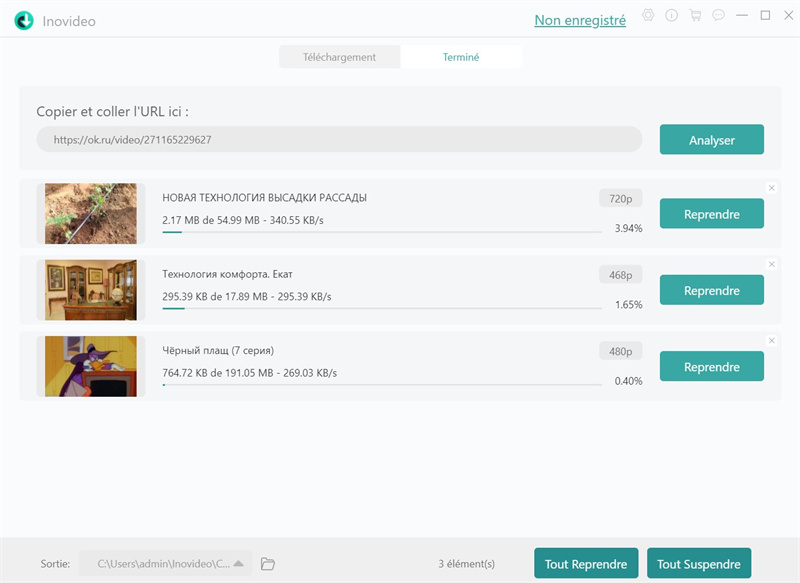This screenshot has height=583, width=800.
Task: Open the info icon in title bar
Action: pyautogui.click(x=671, y=15)
